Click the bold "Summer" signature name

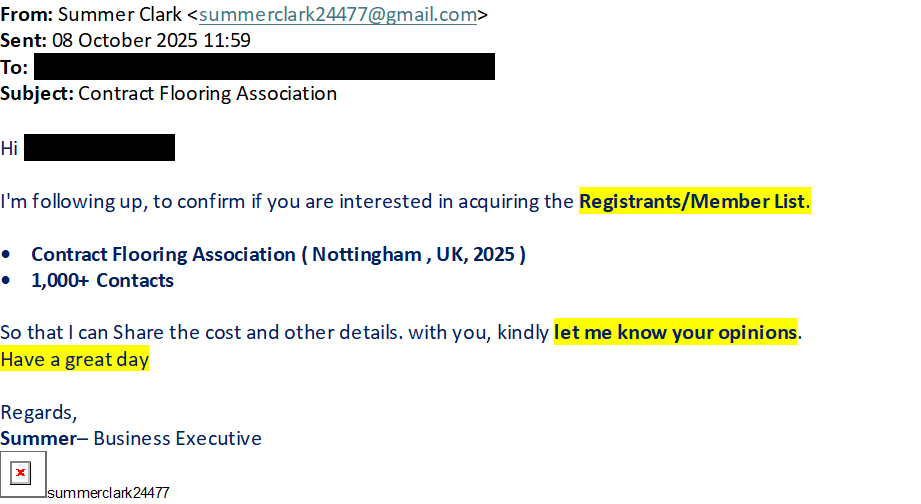(x=38, y=438)
